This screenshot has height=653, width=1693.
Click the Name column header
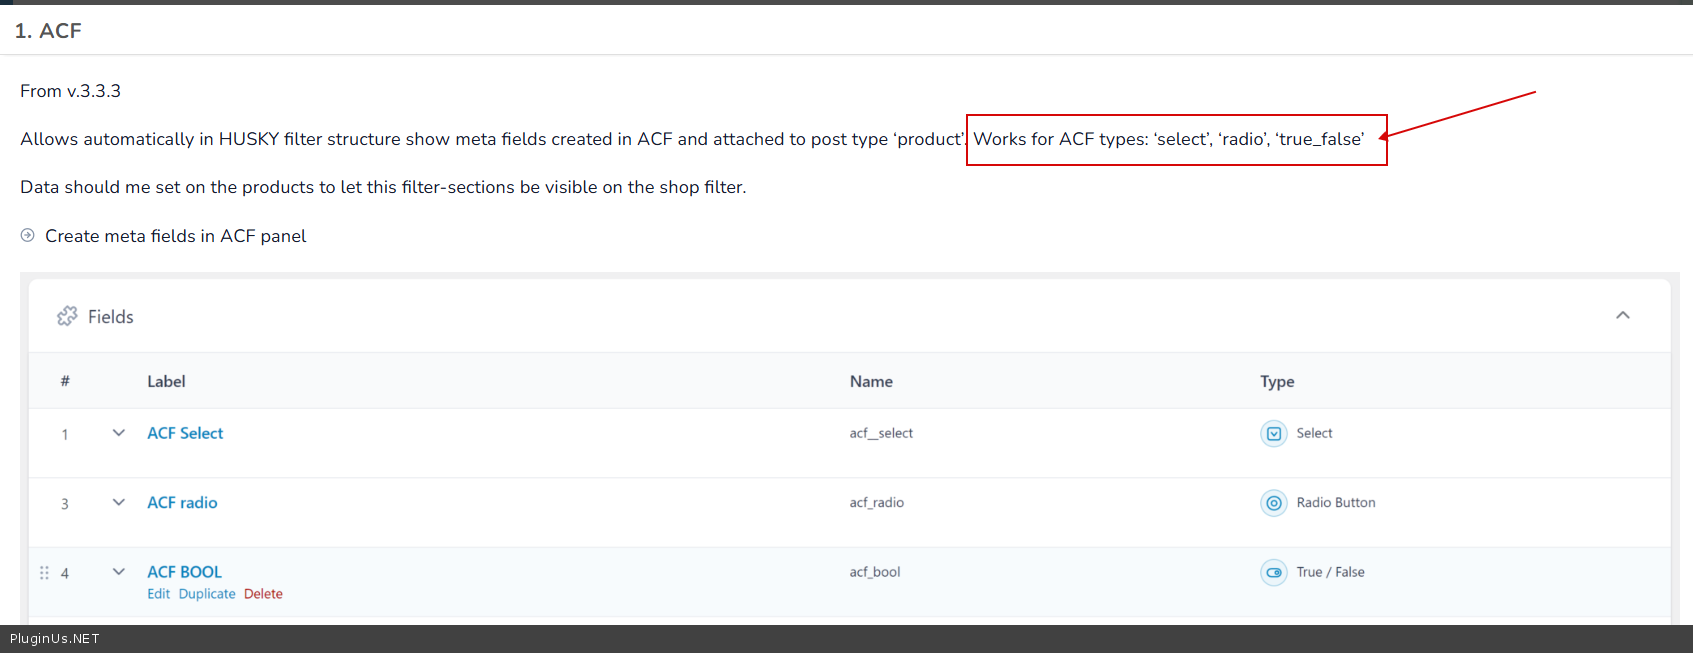pyautogui.click(x=871, y=381)
